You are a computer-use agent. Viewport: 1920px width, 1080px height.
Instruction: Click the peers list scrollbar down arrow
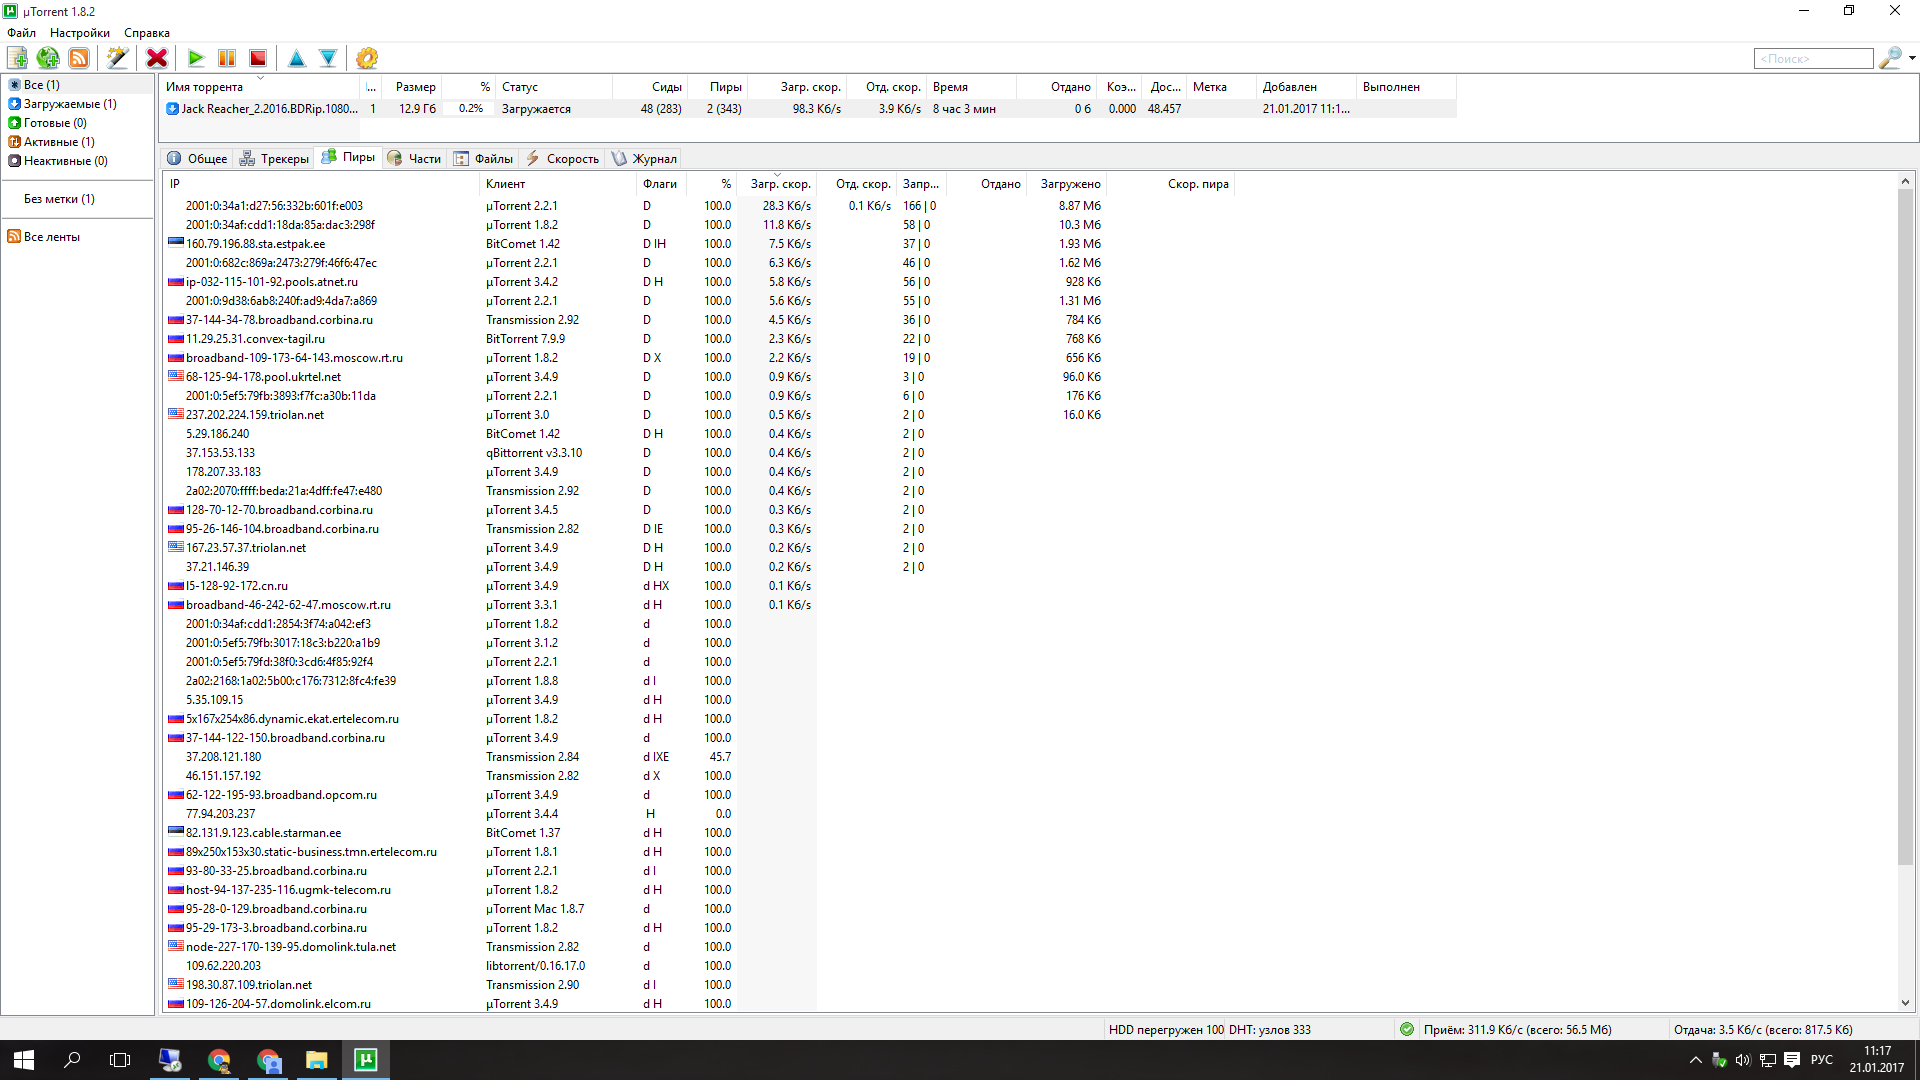[x=1905, y=1003]
